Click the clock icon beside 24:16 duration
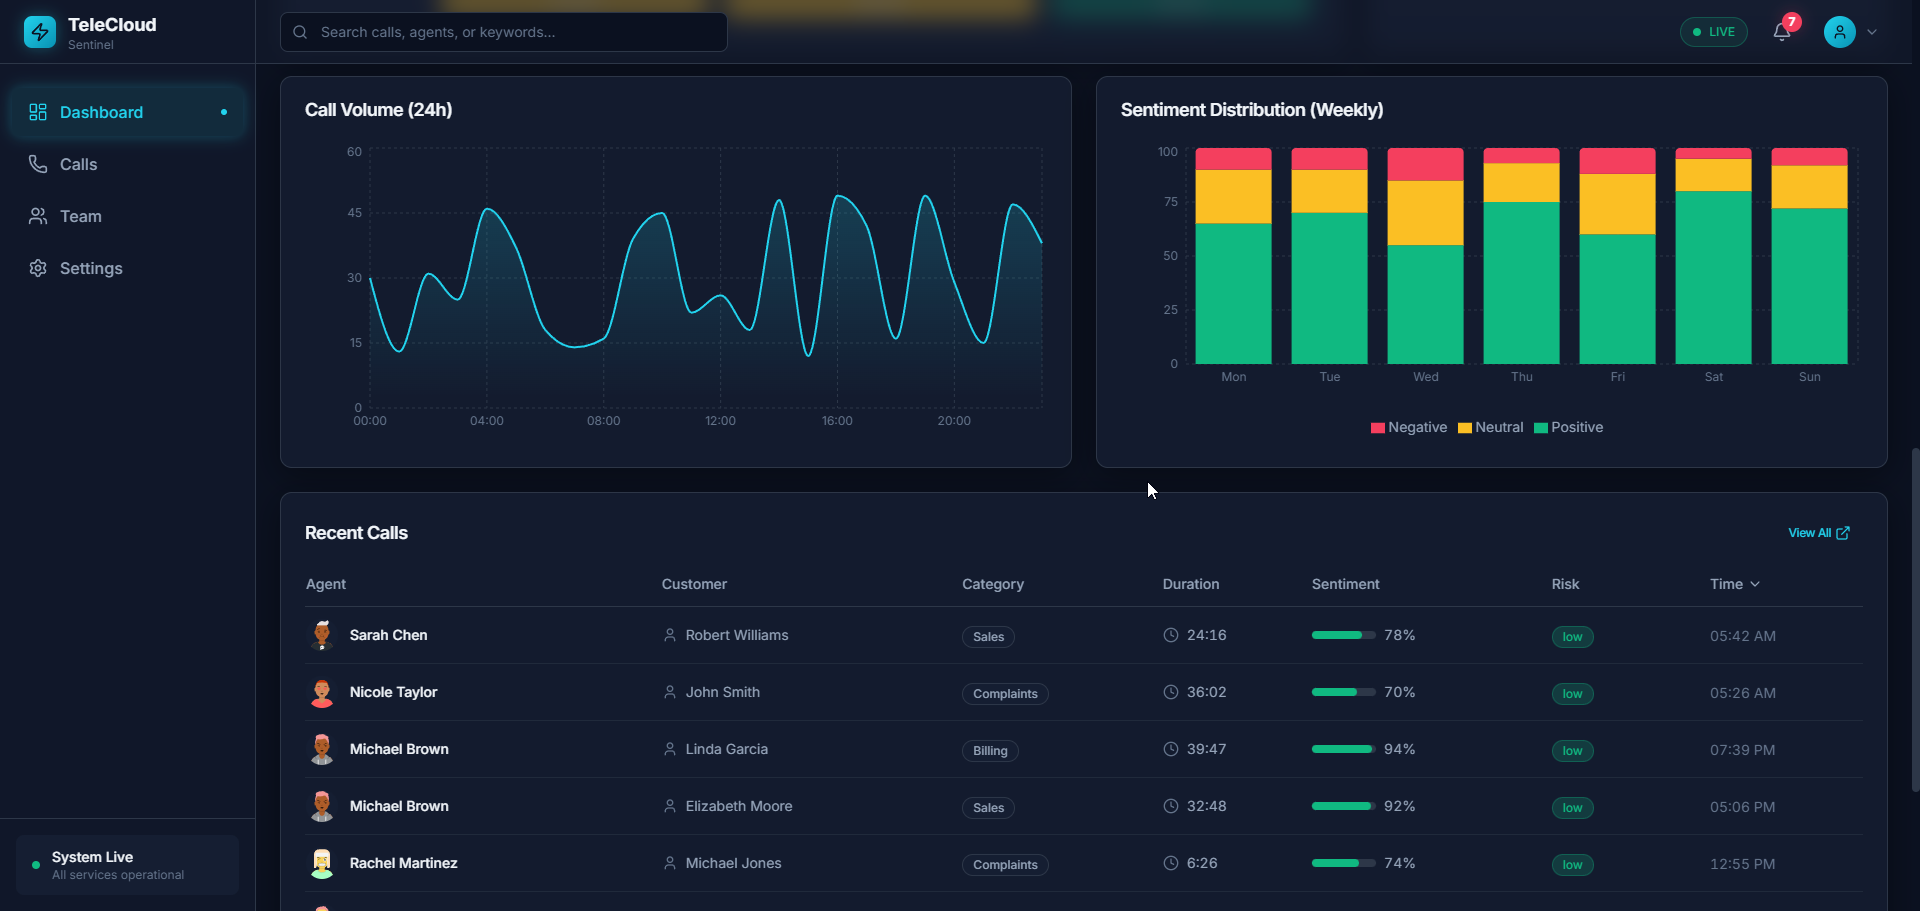Viewport: 1920px width, 911px height. pos(1171,636)
